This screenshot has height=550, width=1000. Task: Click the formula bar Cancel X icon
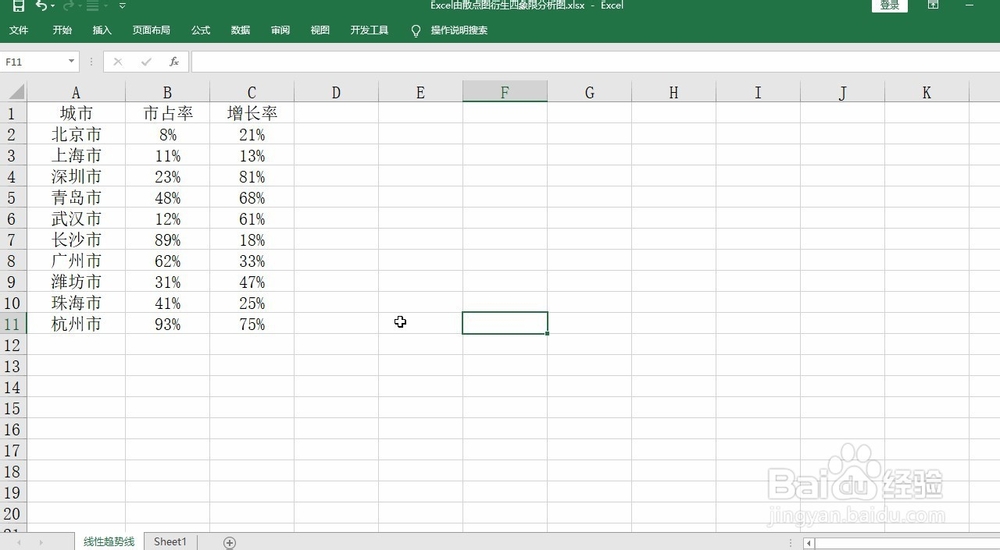[118, 62]
